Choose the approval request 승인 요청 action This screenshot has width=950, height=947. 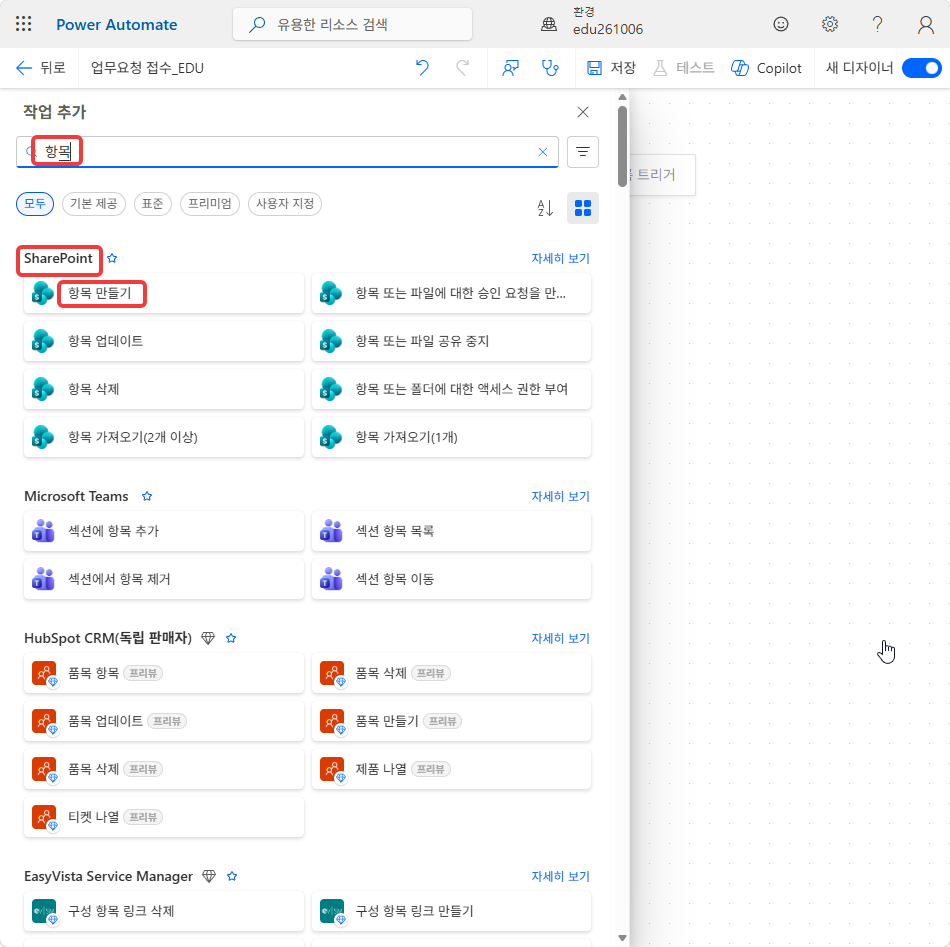[x=451, y=293]
